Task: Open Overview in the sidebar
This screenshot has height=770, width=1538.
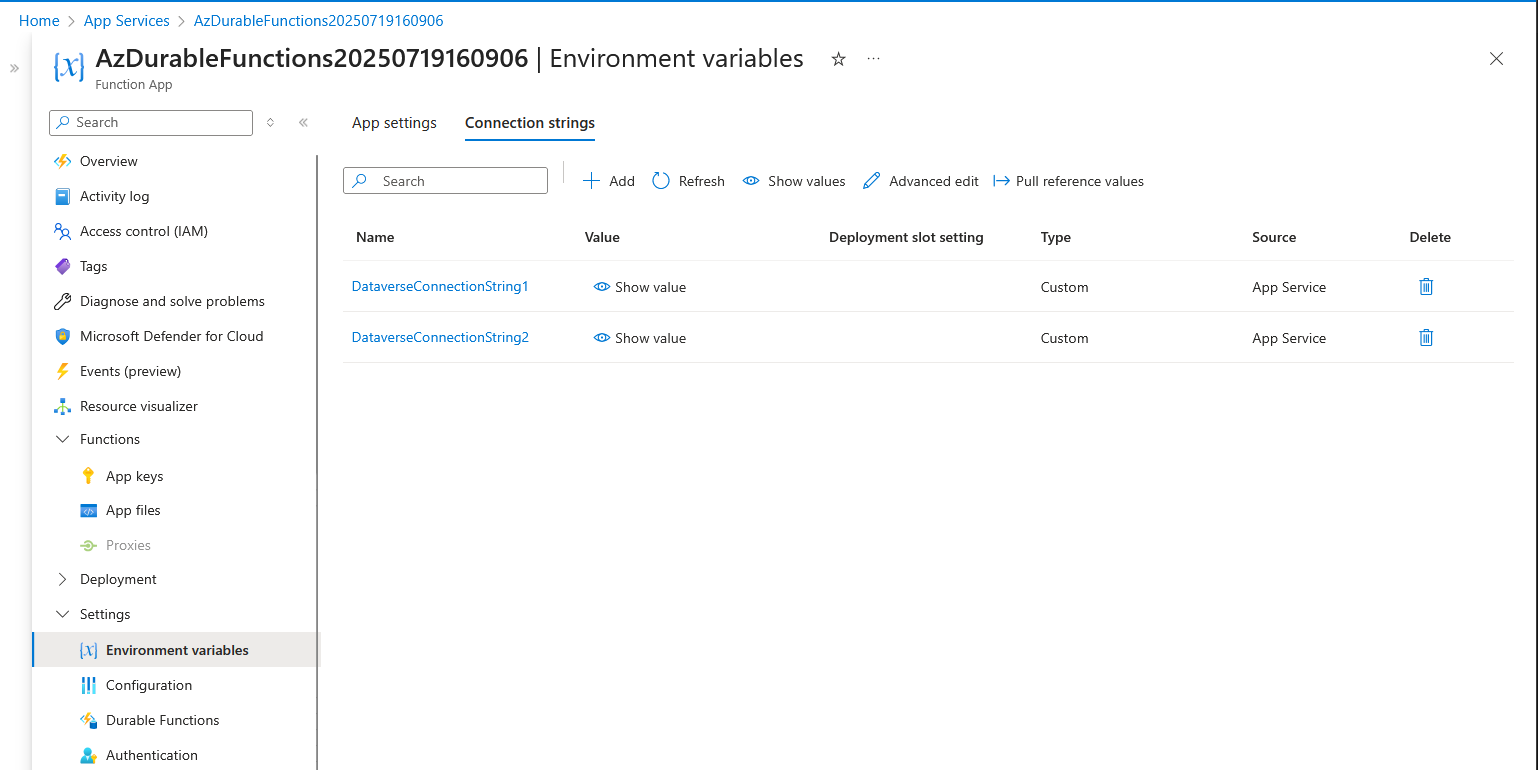Action: pyautogui.click(x=109, y=161)
